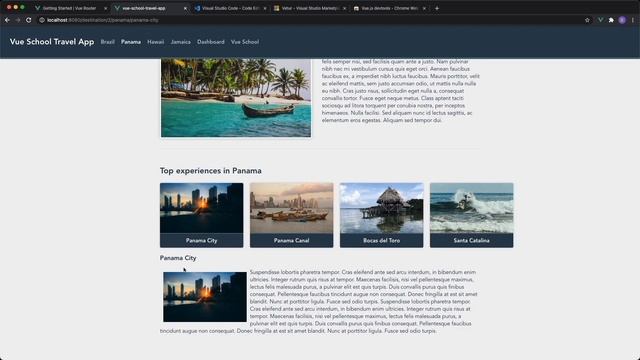Click the localhost address bar

310,20
